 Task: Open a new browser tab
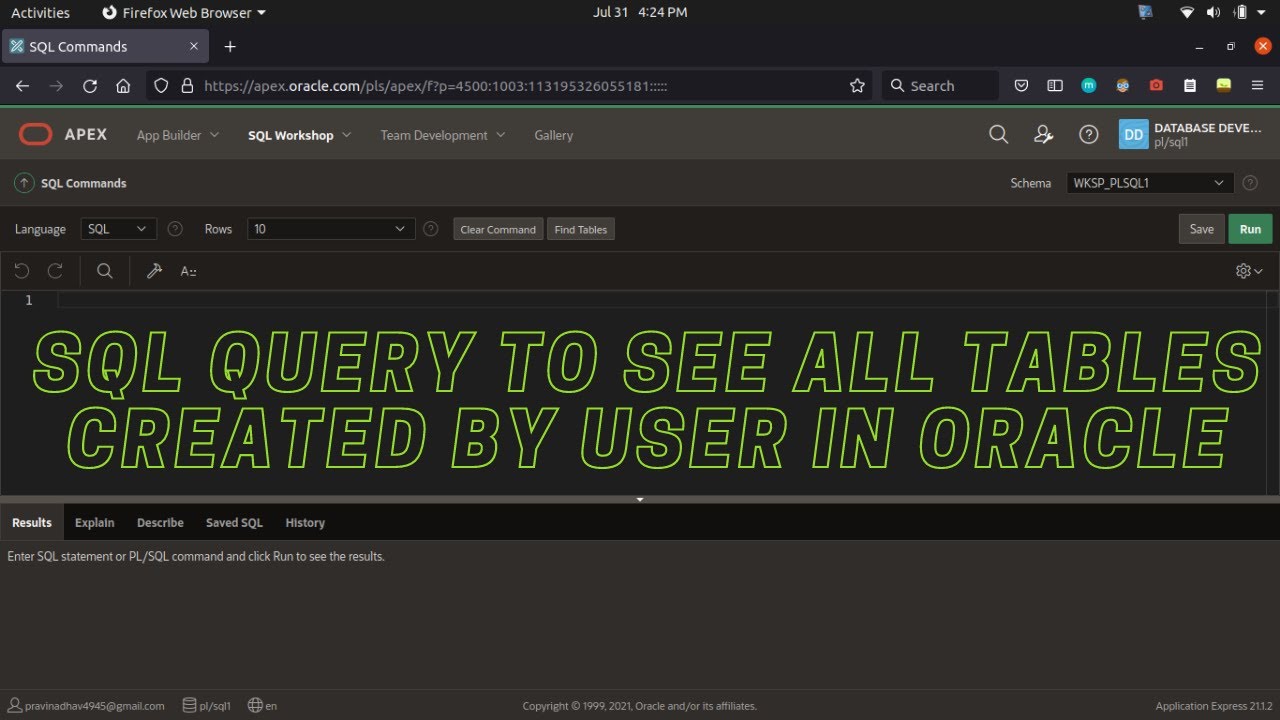point(230,46)
